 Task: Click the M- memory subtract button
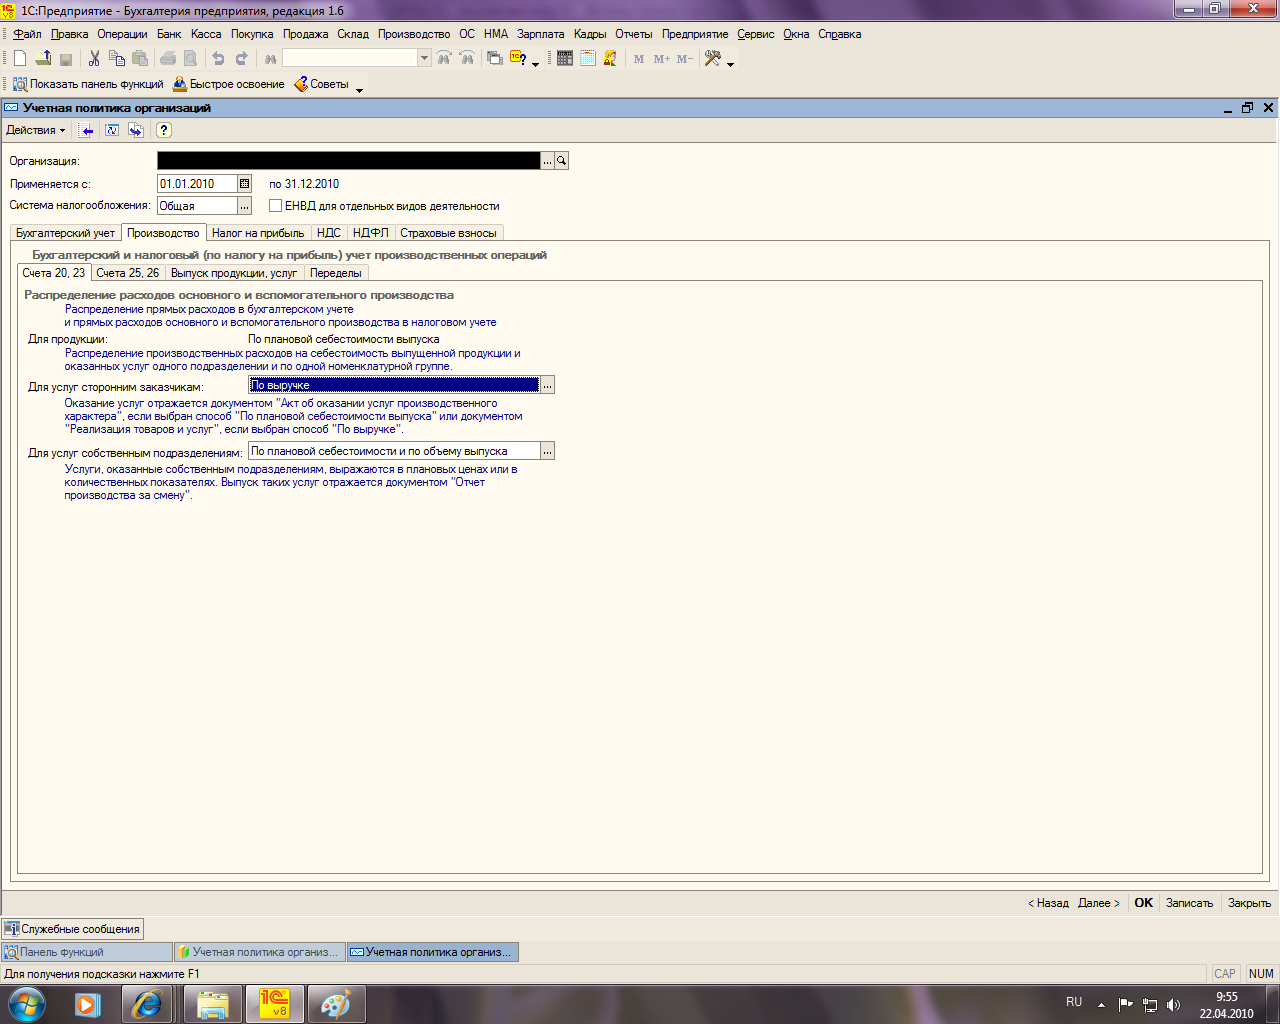(x=685, y=59)
